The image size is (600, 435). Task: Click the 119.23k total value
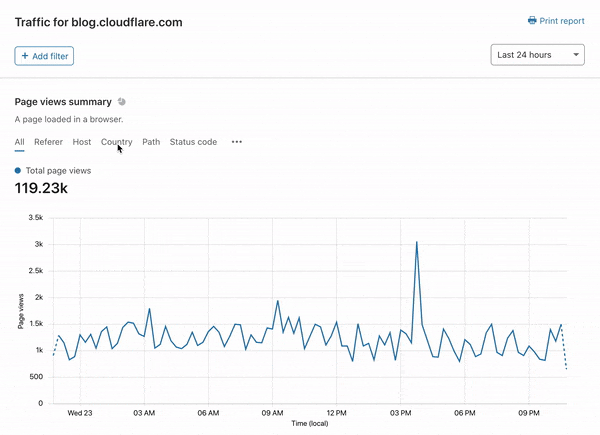pyautogui.click(x=41, y=188)
